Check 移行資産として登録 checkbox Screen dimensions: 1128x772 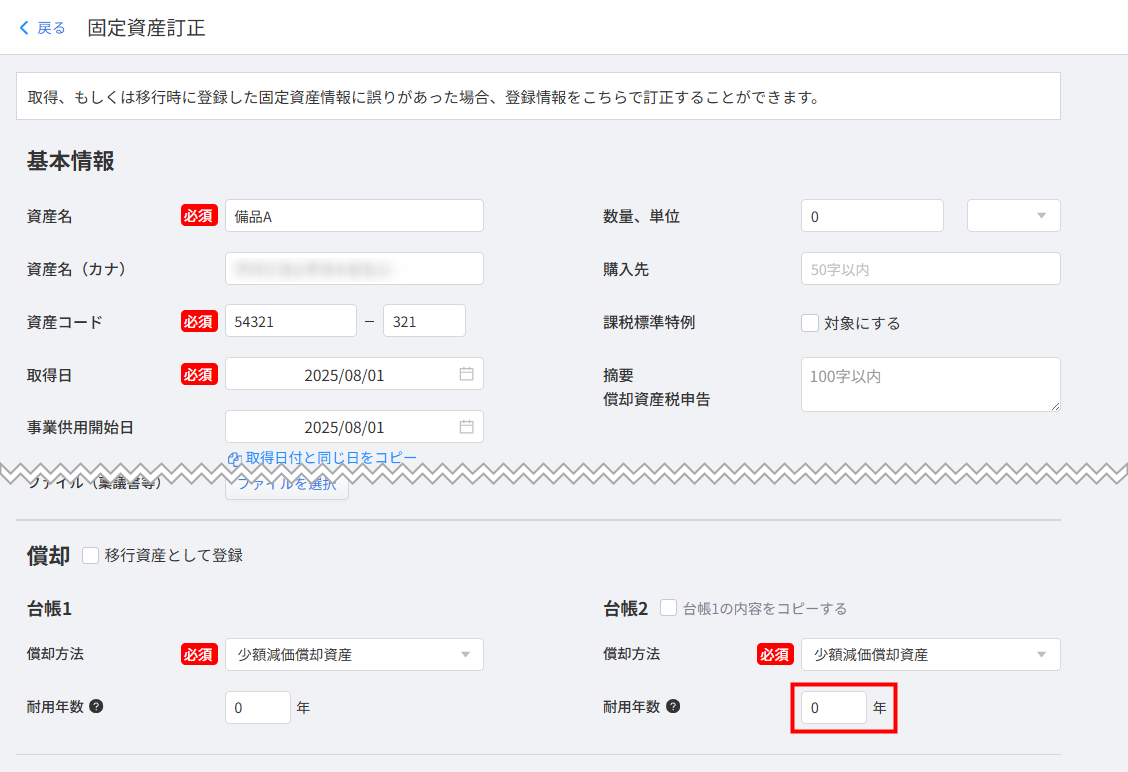[90, 555]
